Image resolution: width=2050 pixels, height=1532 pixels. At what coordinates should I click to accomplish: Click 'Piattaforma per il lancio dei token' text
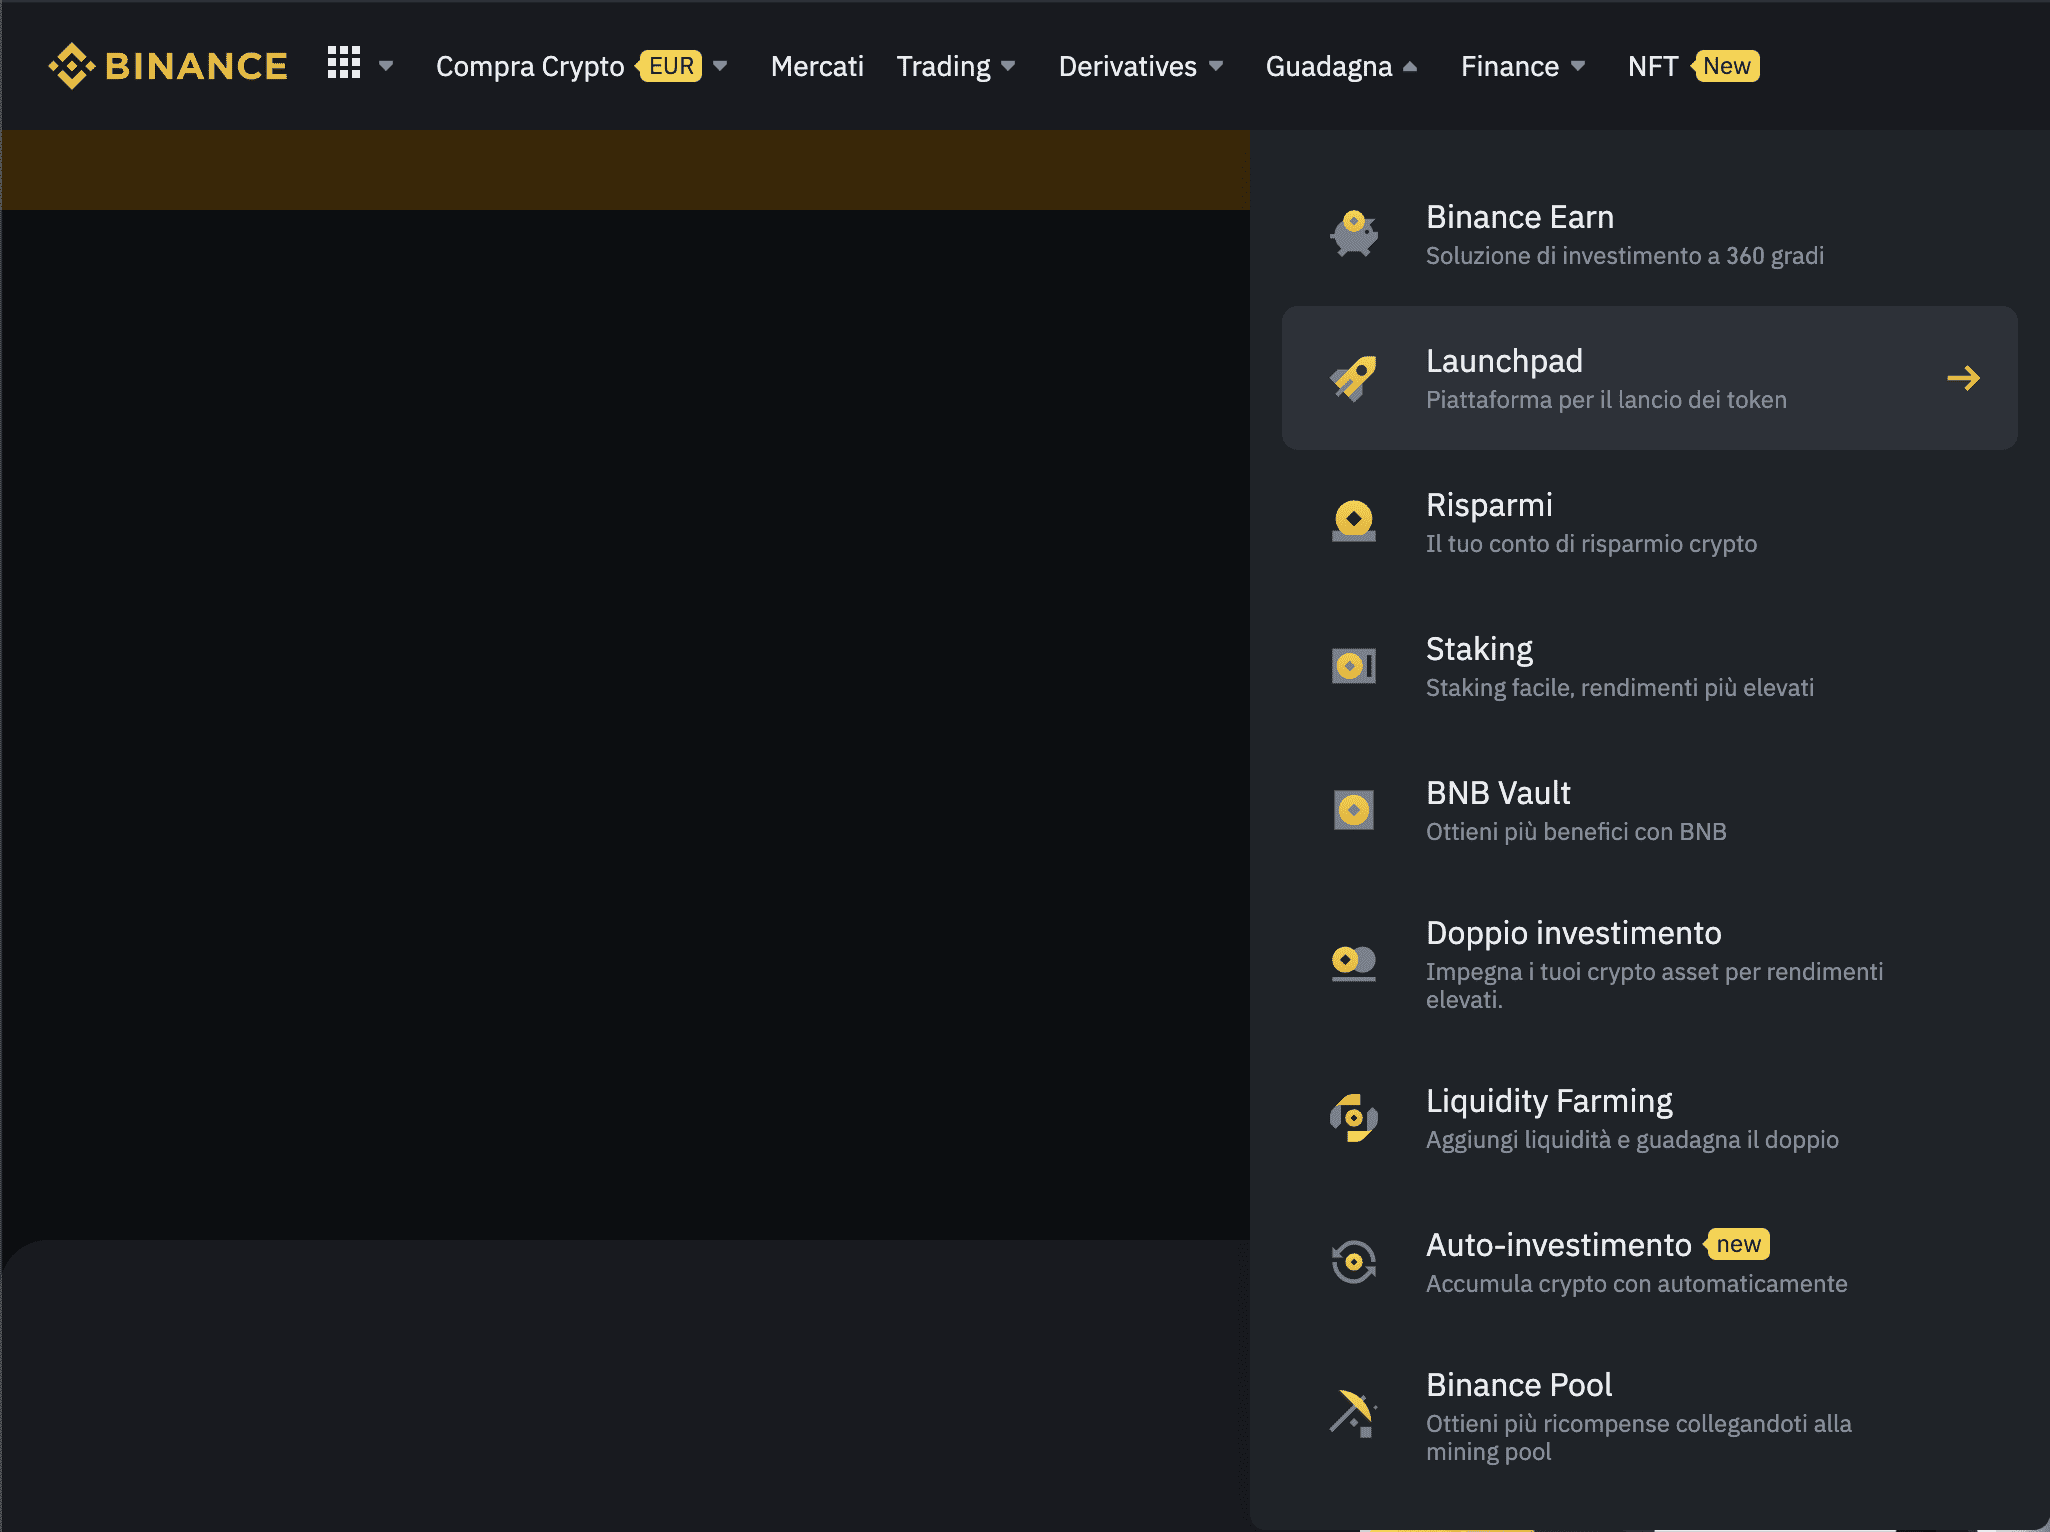[1606, 400]
